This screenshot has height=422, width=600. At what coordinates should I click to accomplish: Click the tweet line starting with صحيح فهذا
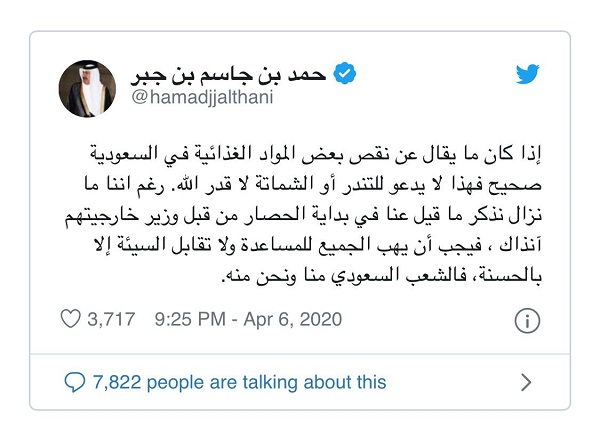(x=313, y=184)
